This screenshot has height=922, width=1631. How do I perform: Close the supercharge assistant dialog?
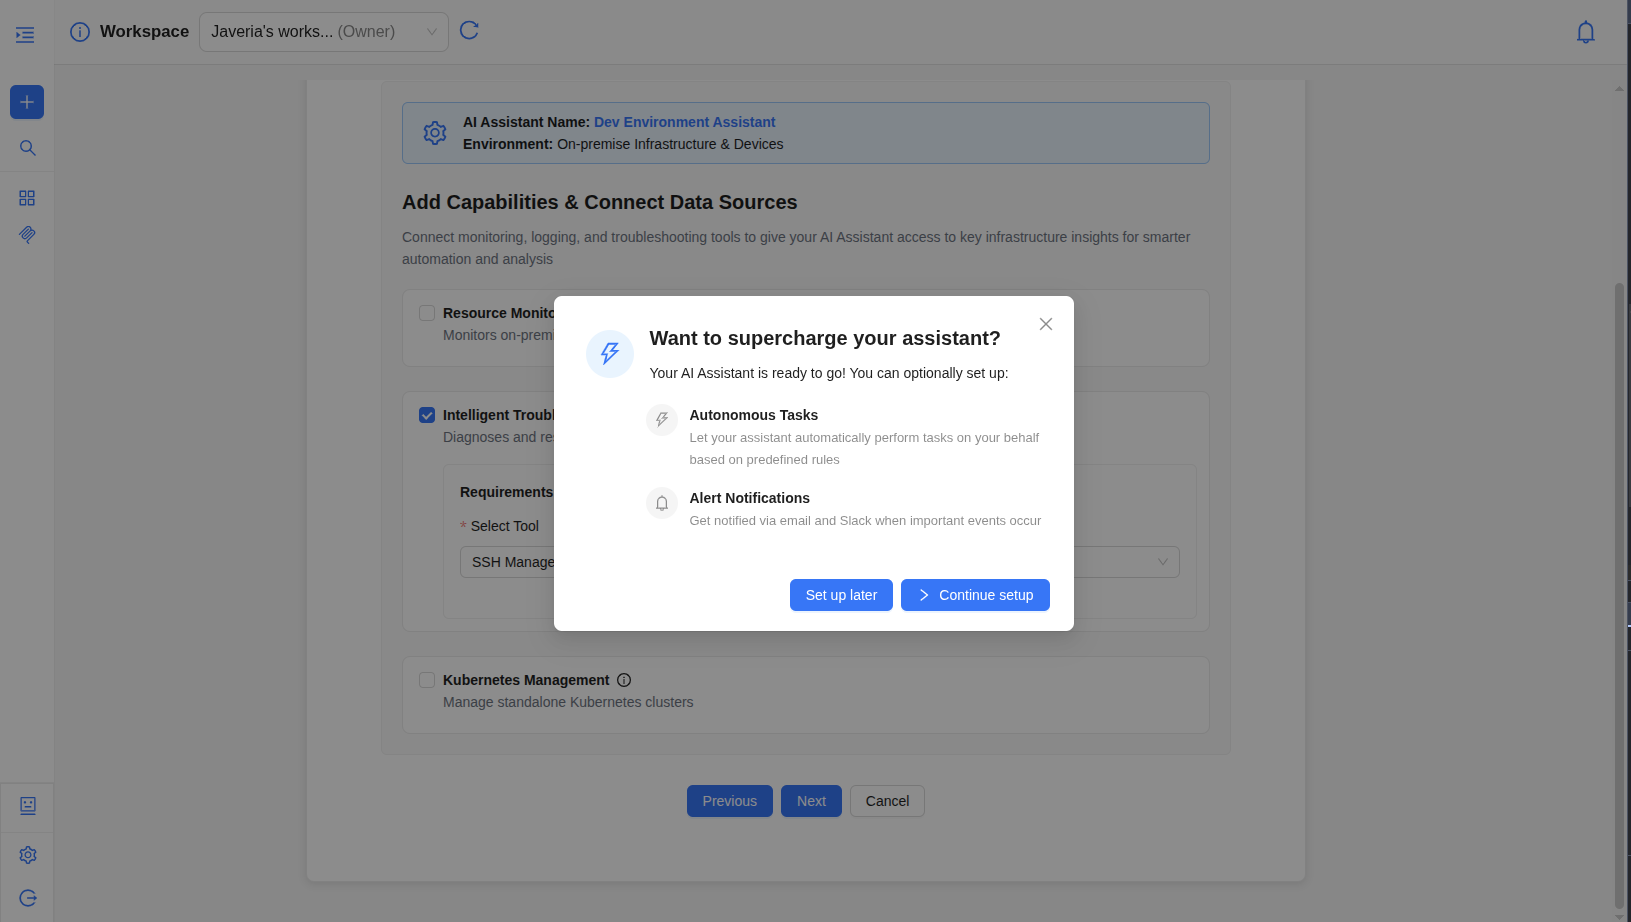tap(1046, 324)
